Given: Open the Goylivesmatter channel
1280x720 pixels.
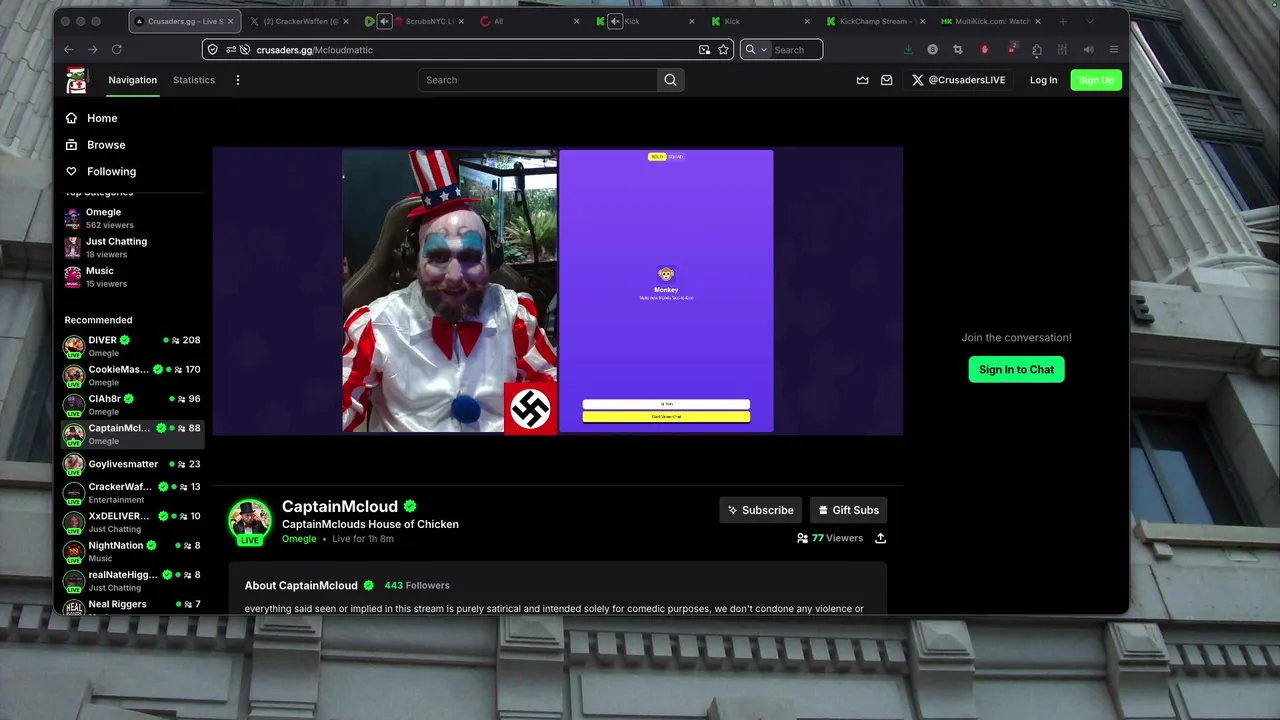Looking at the screenshot, I should click(x=132, y=464).
